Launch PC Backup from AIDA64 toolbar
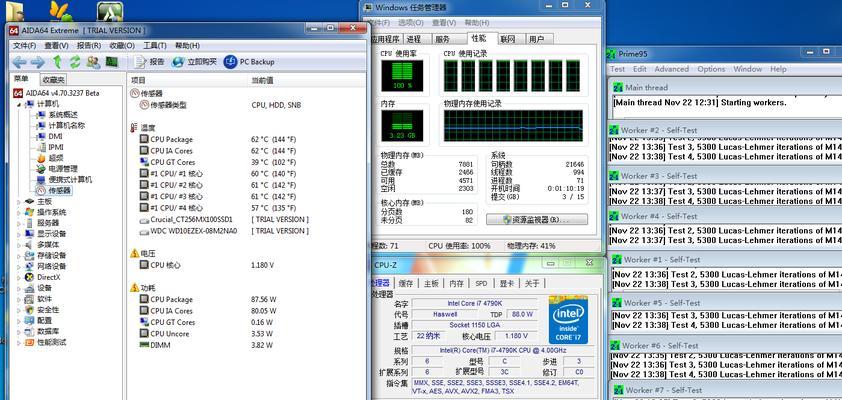842x400 pixels. [249, 62]
